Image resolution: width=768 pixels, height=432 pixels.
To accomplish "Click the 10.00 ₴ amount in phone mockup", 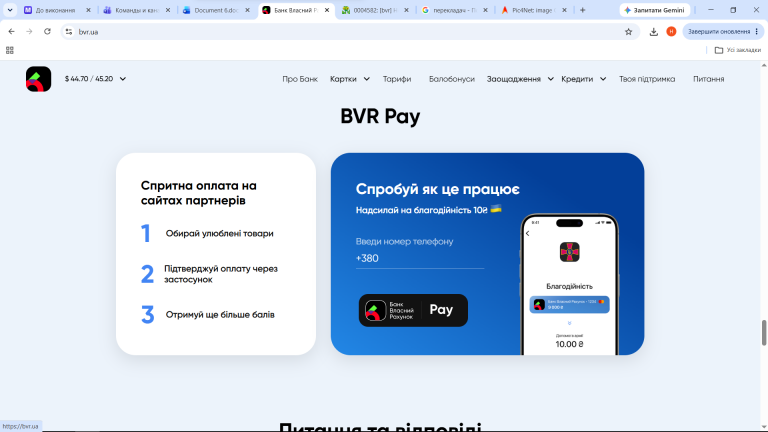I will click(569, 344).
